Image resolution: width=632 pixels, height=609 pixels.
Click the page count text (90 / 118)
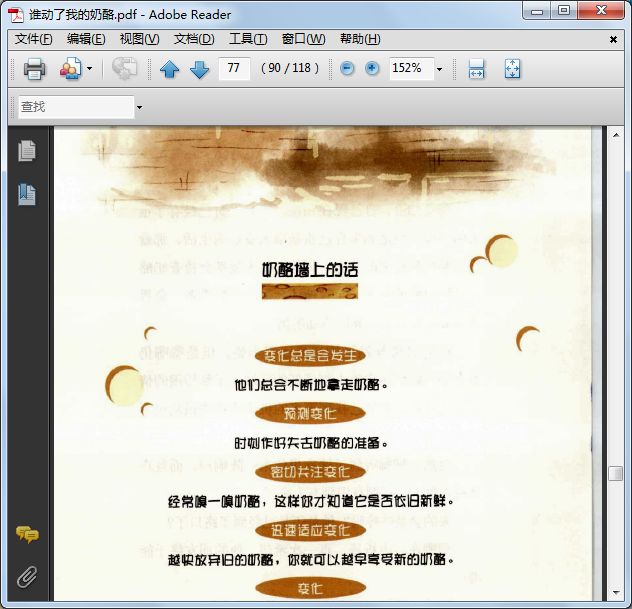tap(290, 68)
